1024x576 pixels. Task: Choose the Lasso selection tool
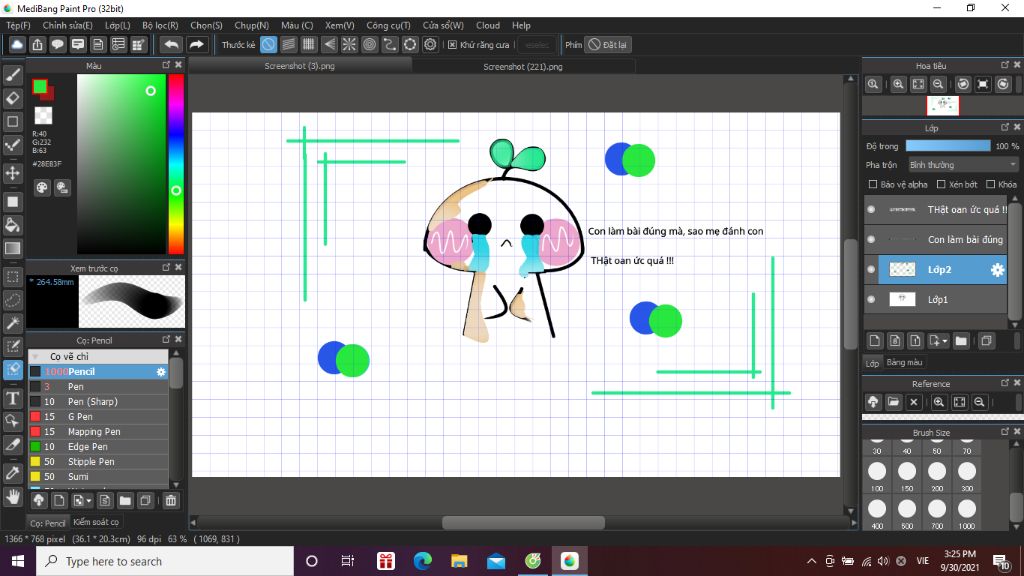click(12, 300)
